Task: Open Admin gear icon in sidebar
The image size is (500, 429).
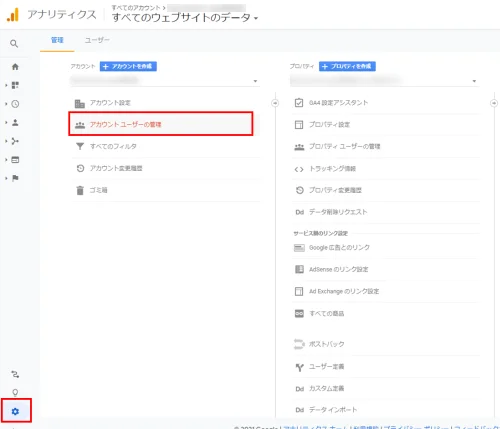Action: pos(15,411)
